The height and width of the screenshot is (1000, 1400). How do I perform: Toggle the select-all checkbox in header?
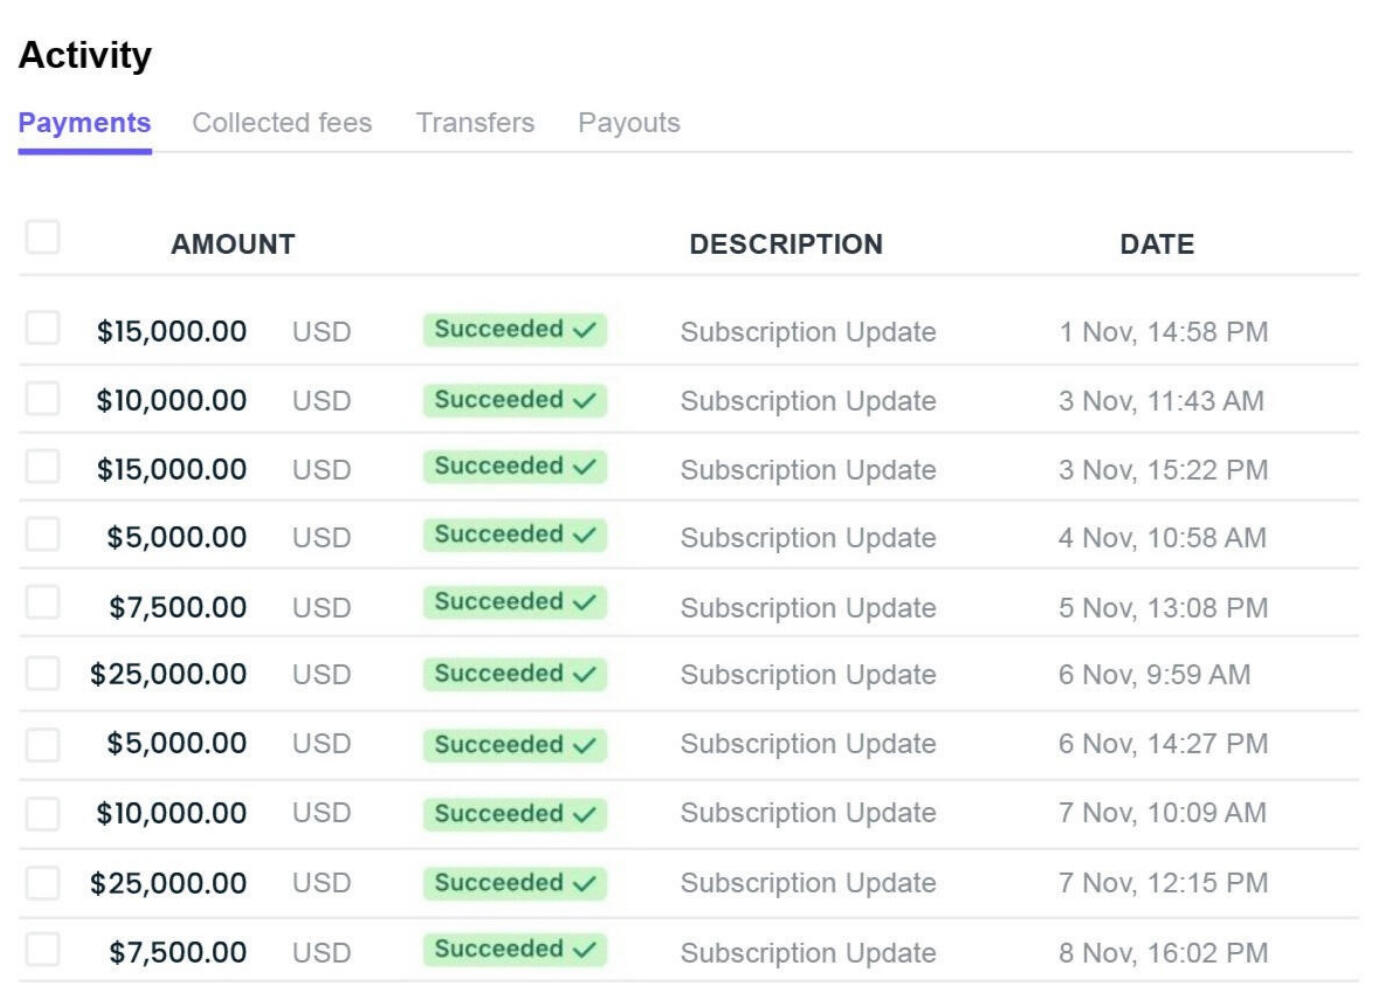pos(43,238)
